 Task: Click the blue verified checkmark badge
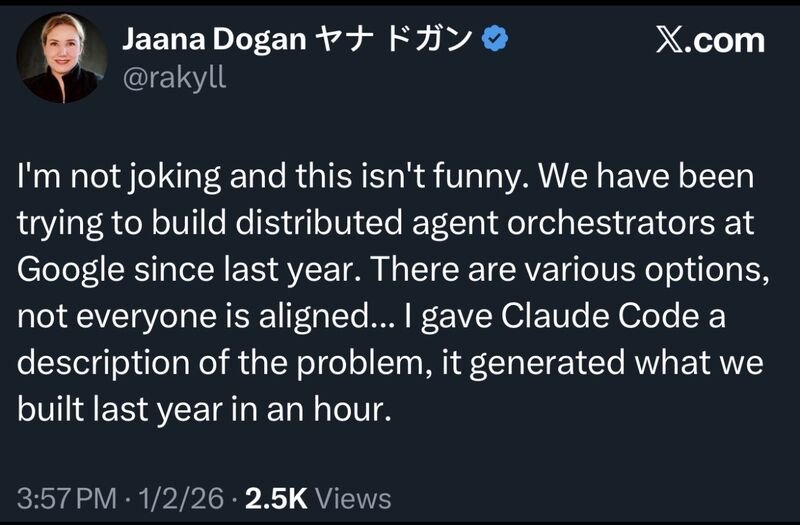coord(495,39)
